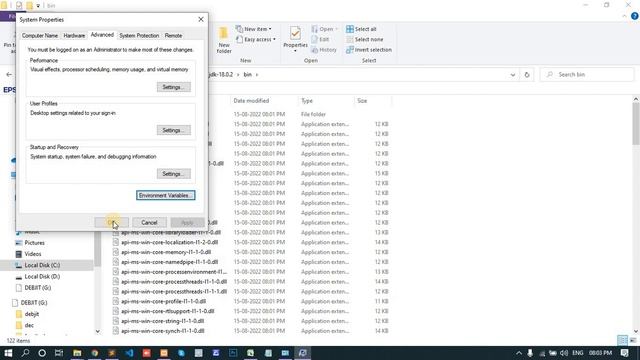This screenshot has width=640, height=360.
Task: Open Task View on taskbar
Action: tap(59, 353)
